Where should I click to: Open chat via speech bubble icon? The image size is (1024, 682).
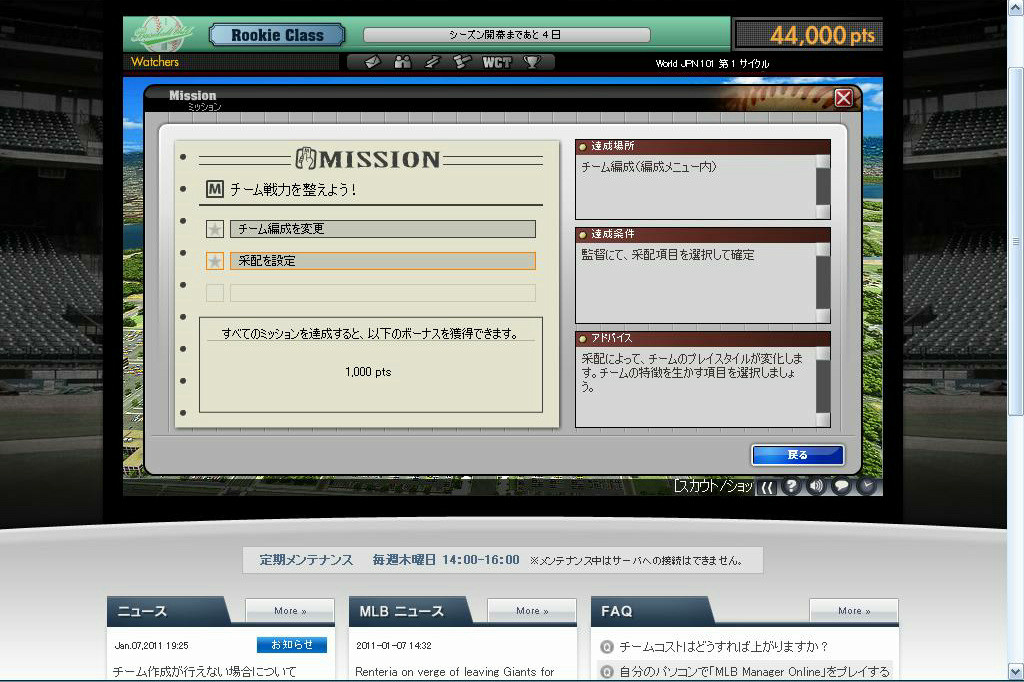coord(841,487)
